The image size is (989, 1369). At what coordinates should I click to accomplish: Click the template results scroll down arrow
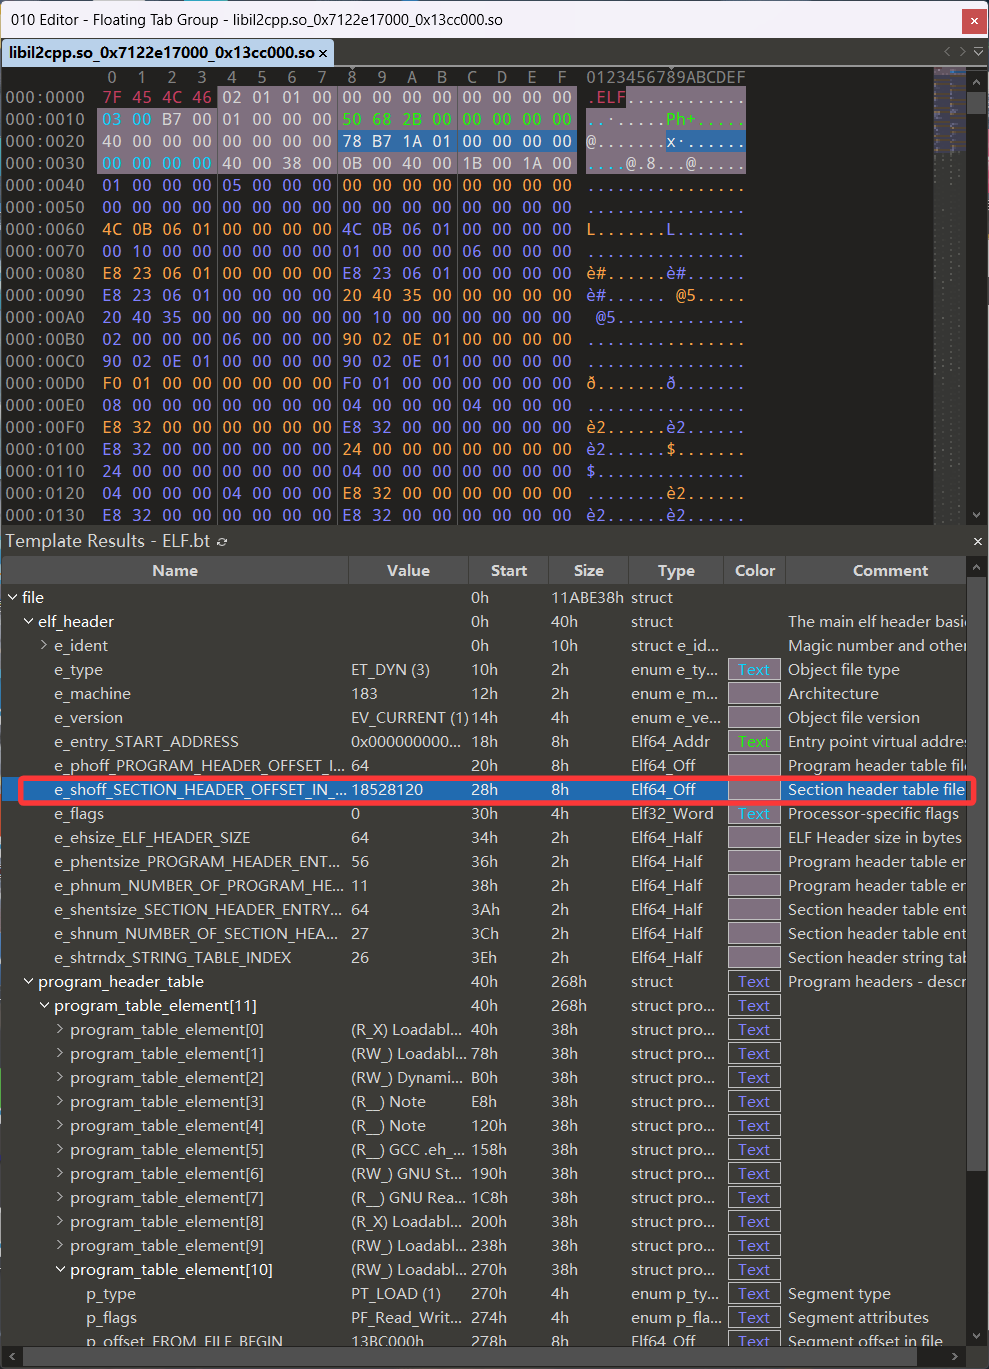pos(977,1337)
